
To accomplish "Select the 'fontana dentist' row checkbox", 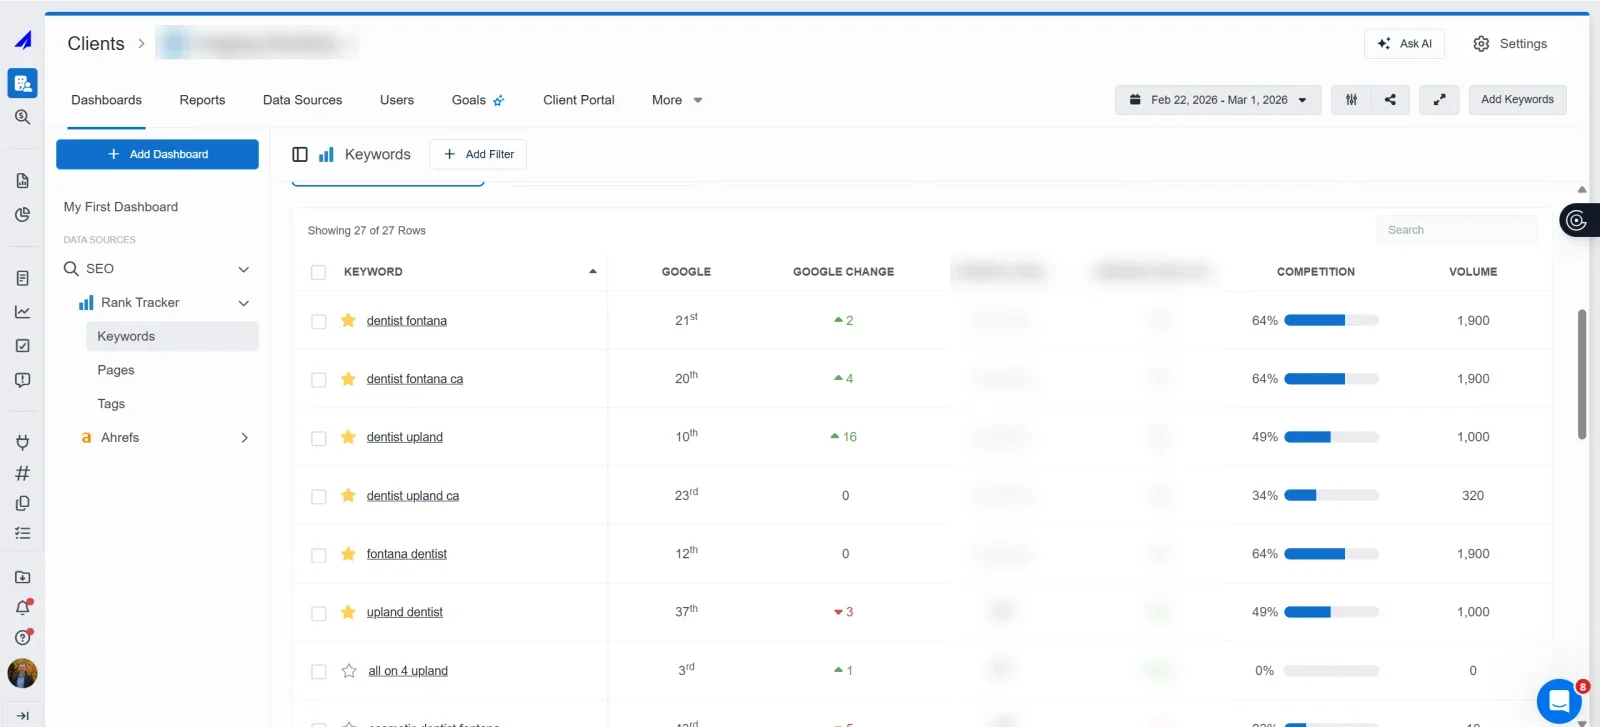I will (319, 555).
